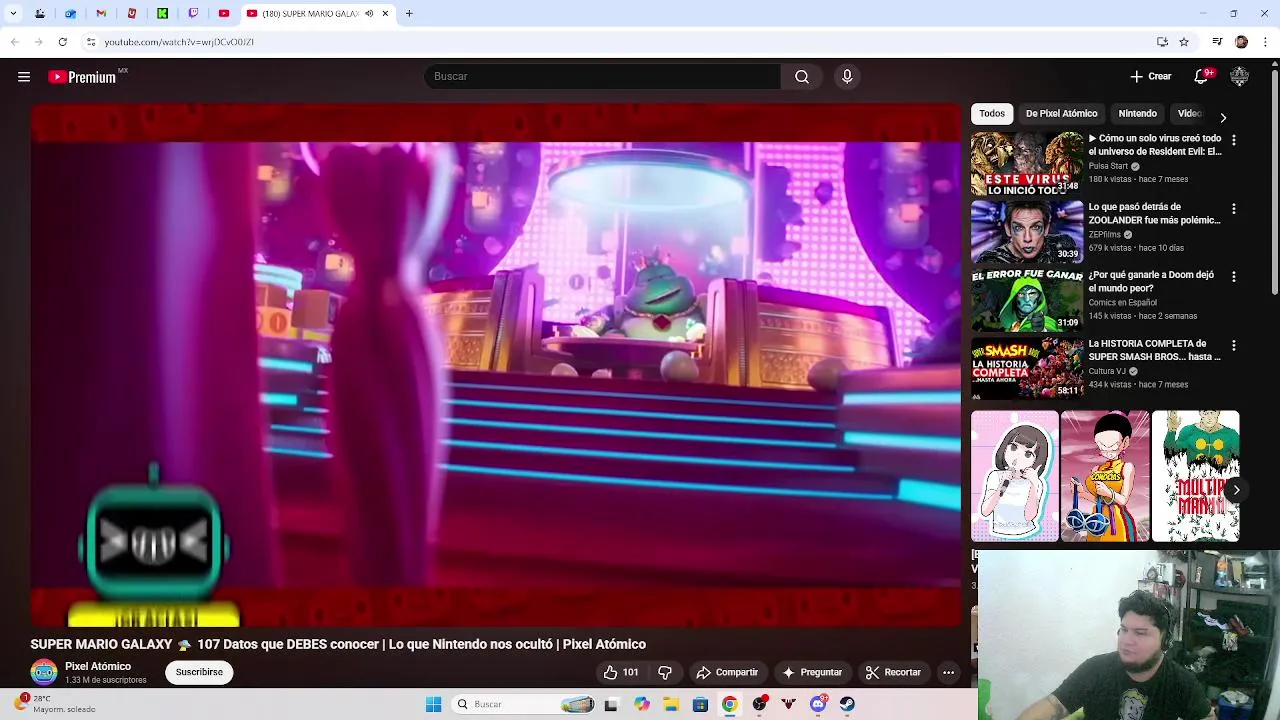Switch to the Kick browser tab
Screen dimensions: 1280x720
click(x=162, y=14)
